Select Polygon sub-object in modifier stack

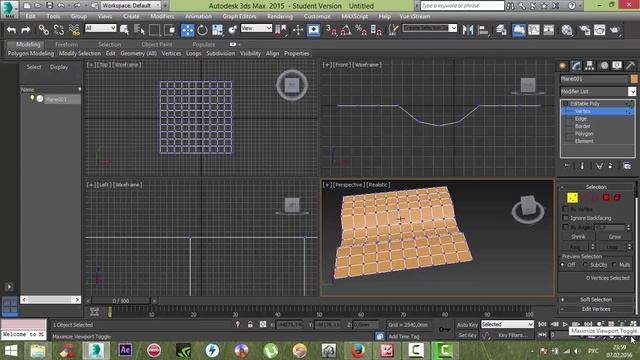pos(584,133)
